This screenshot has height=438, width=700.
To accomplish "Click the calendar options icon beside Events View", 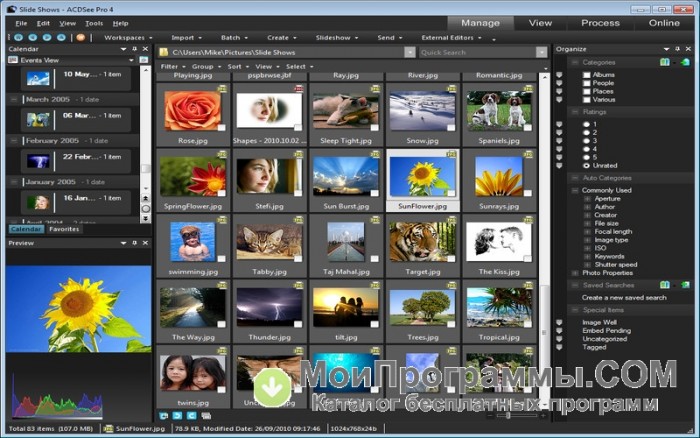I will coord(144,60).
